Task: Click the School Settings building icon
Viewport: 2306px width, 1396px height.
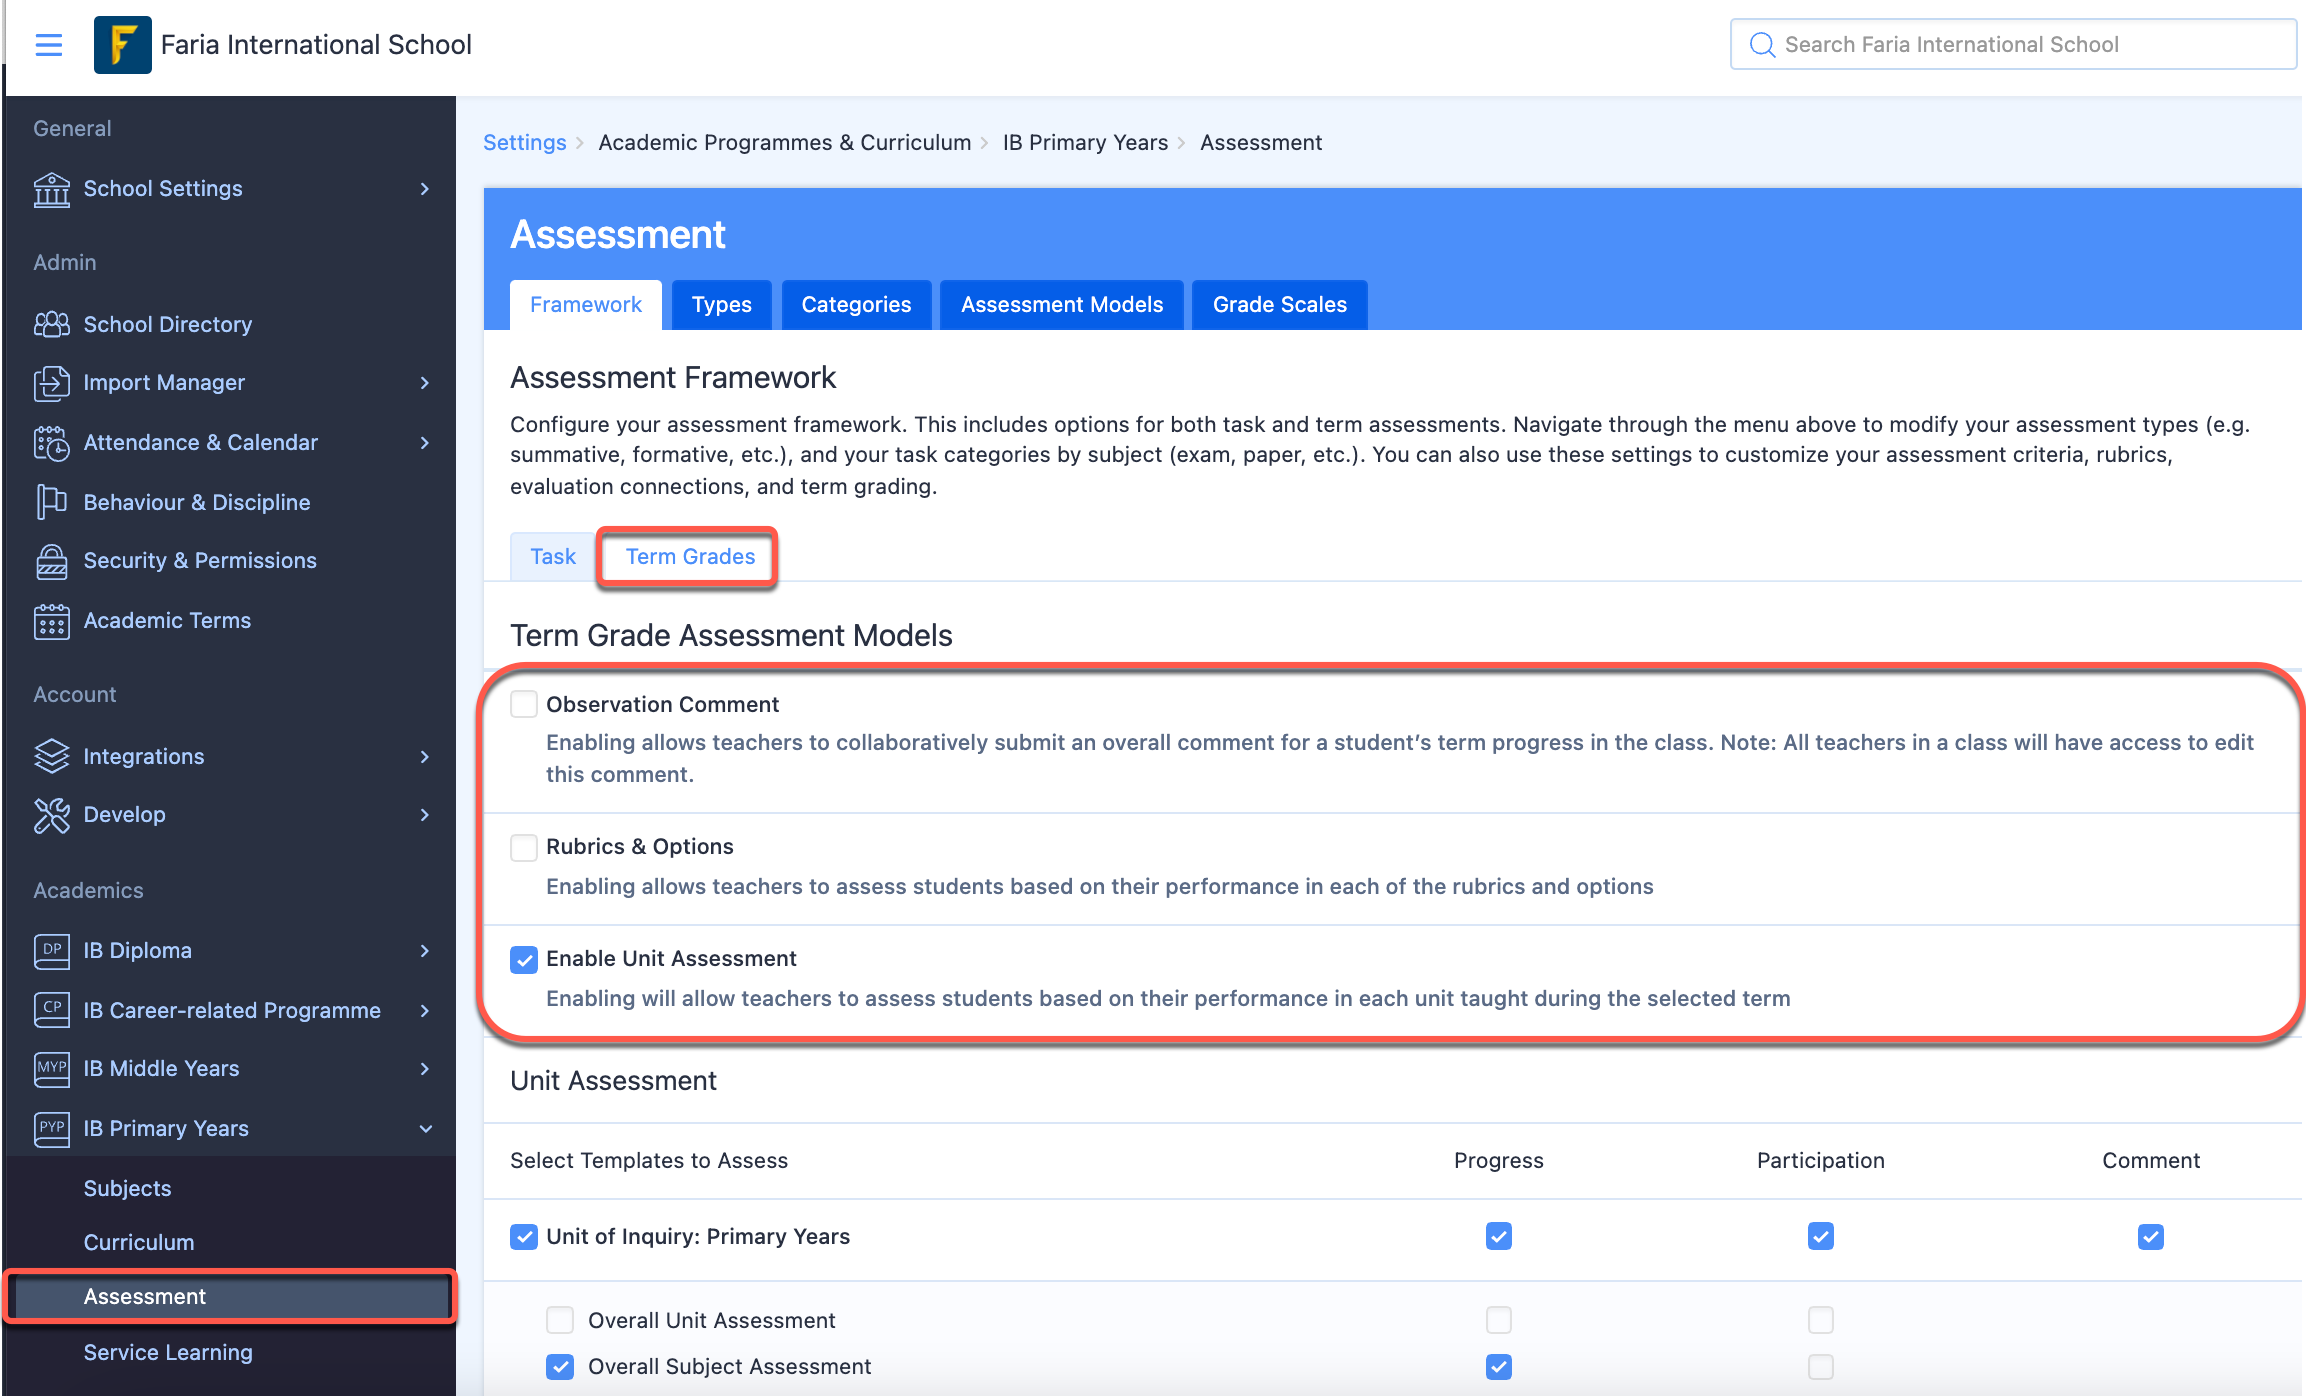Action: click(x=52, y=189)
